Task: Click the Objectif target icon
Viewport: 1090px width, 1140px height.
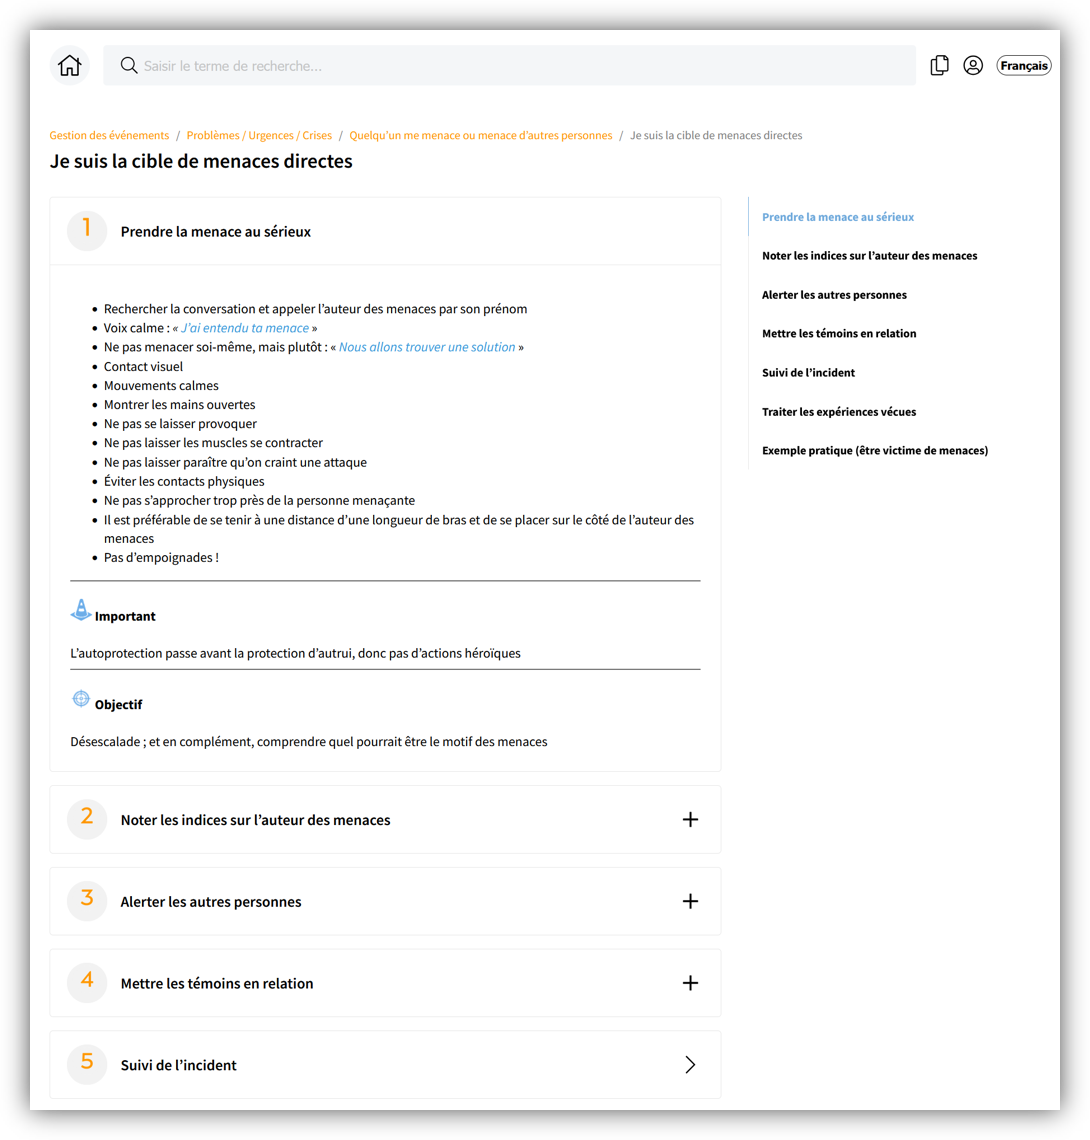Action: pyautogui.click(x=81, y=699)
